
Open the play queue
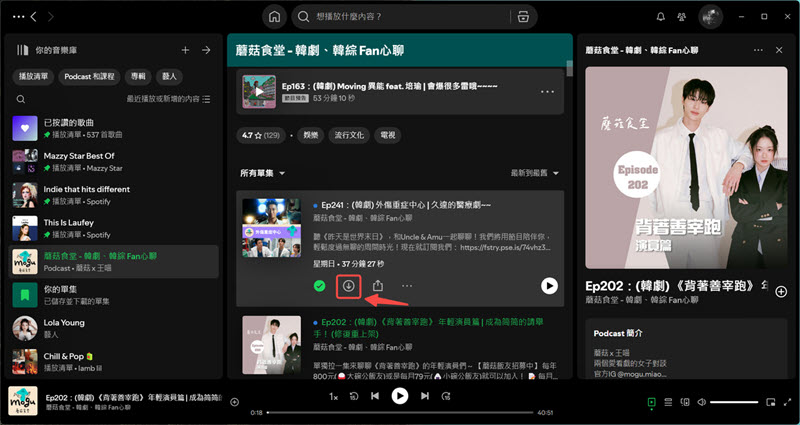tap(668, 402)
